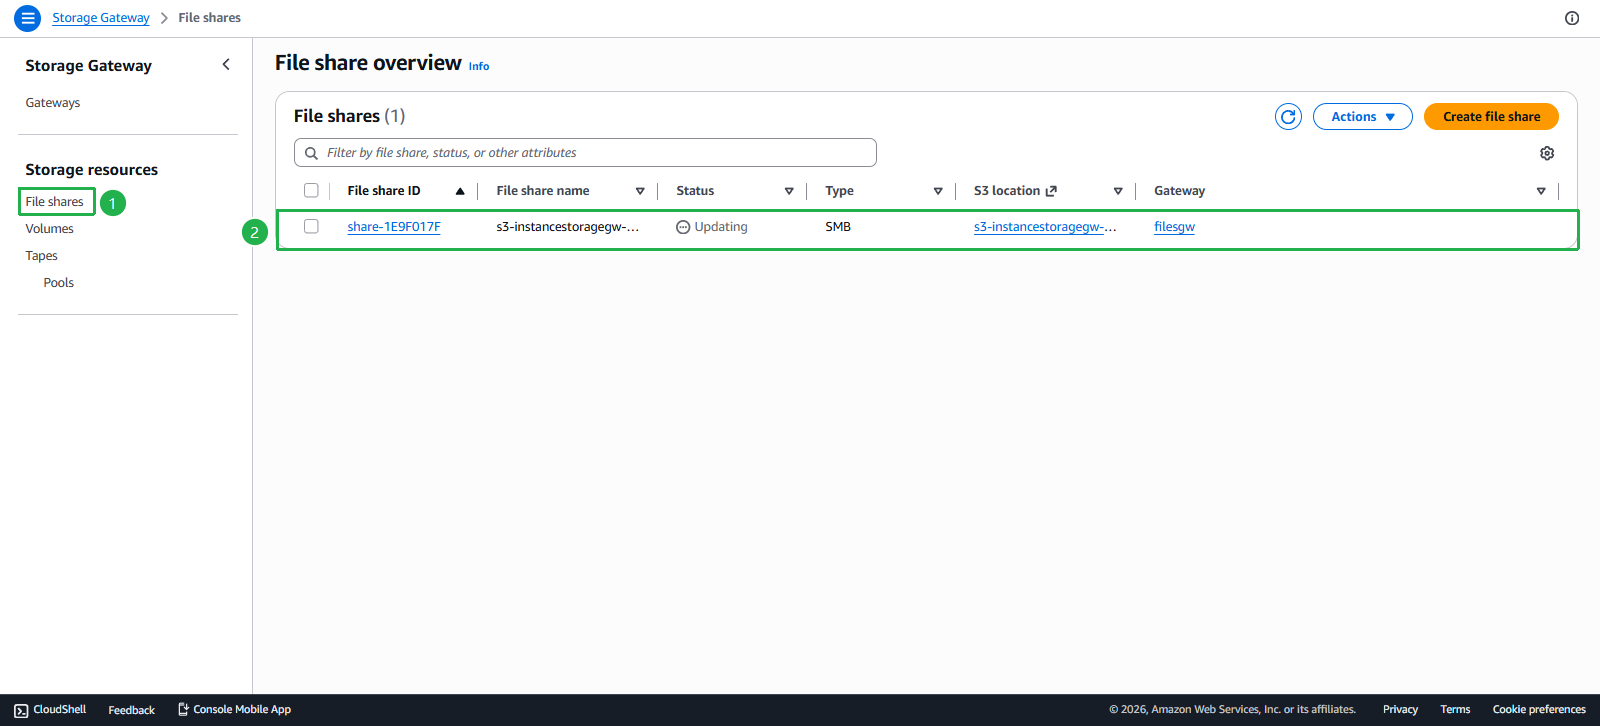Click the search magnifier icon in filter
This screenshot has height=726, width=1600.
tap(312, 153)
